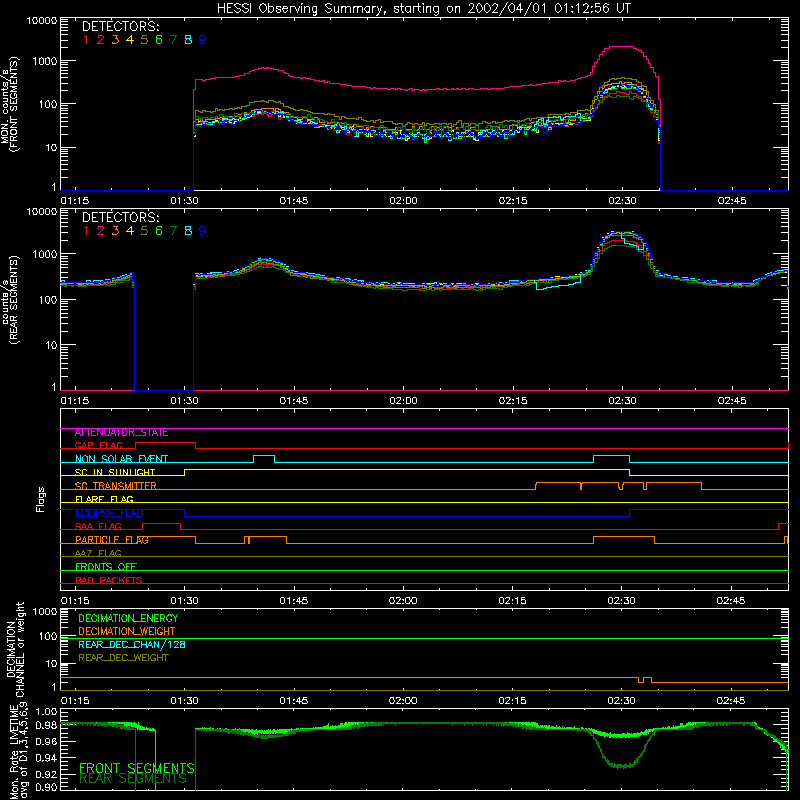This screenshot has height=800, width=800.
Task: Click the raised GAP_FLAG segment near 01:25
Action: 165,443
